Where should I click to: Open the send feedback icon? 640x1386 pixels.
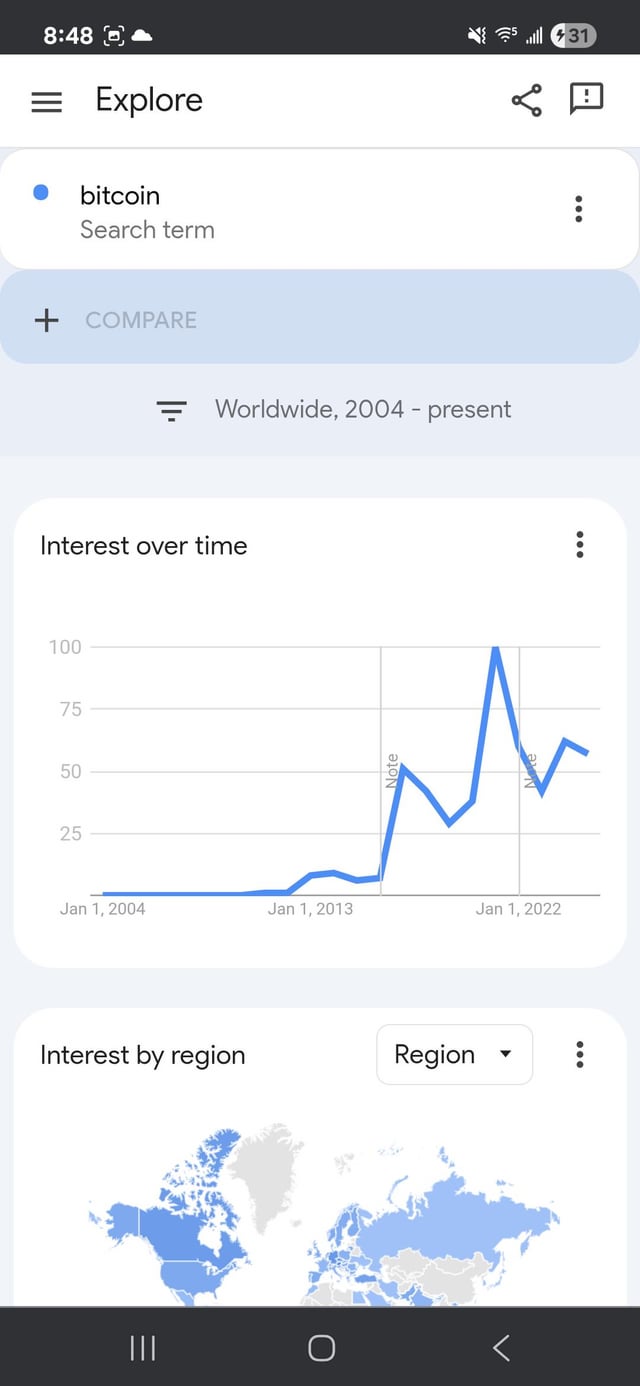pos(586,99)
